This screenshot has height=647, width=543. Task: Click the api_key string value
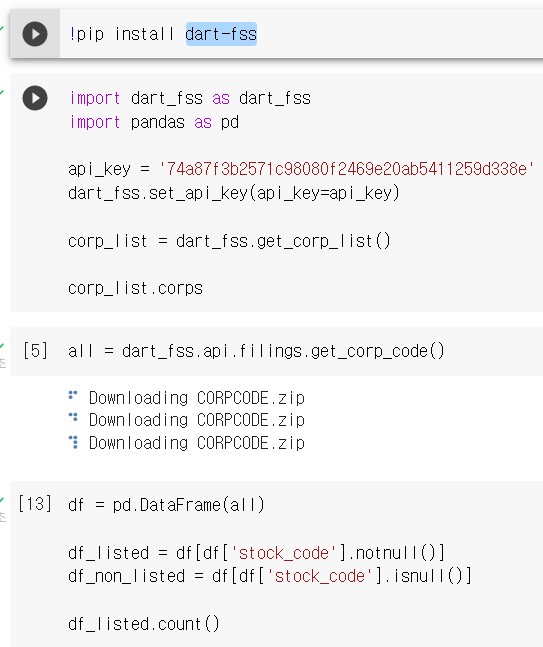[x=346, y=169]
